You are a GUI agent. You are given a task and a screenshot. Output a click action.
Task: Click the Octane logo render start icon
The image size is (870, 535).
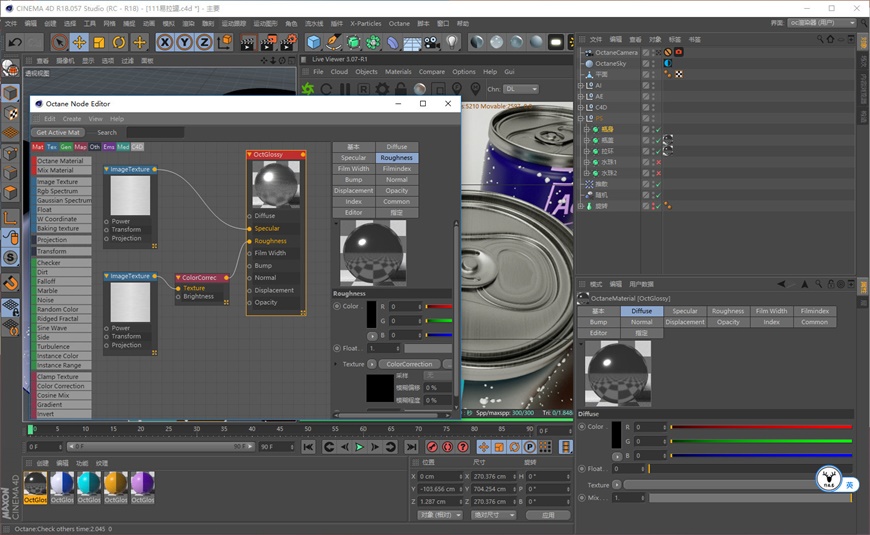tap(308, 89)
